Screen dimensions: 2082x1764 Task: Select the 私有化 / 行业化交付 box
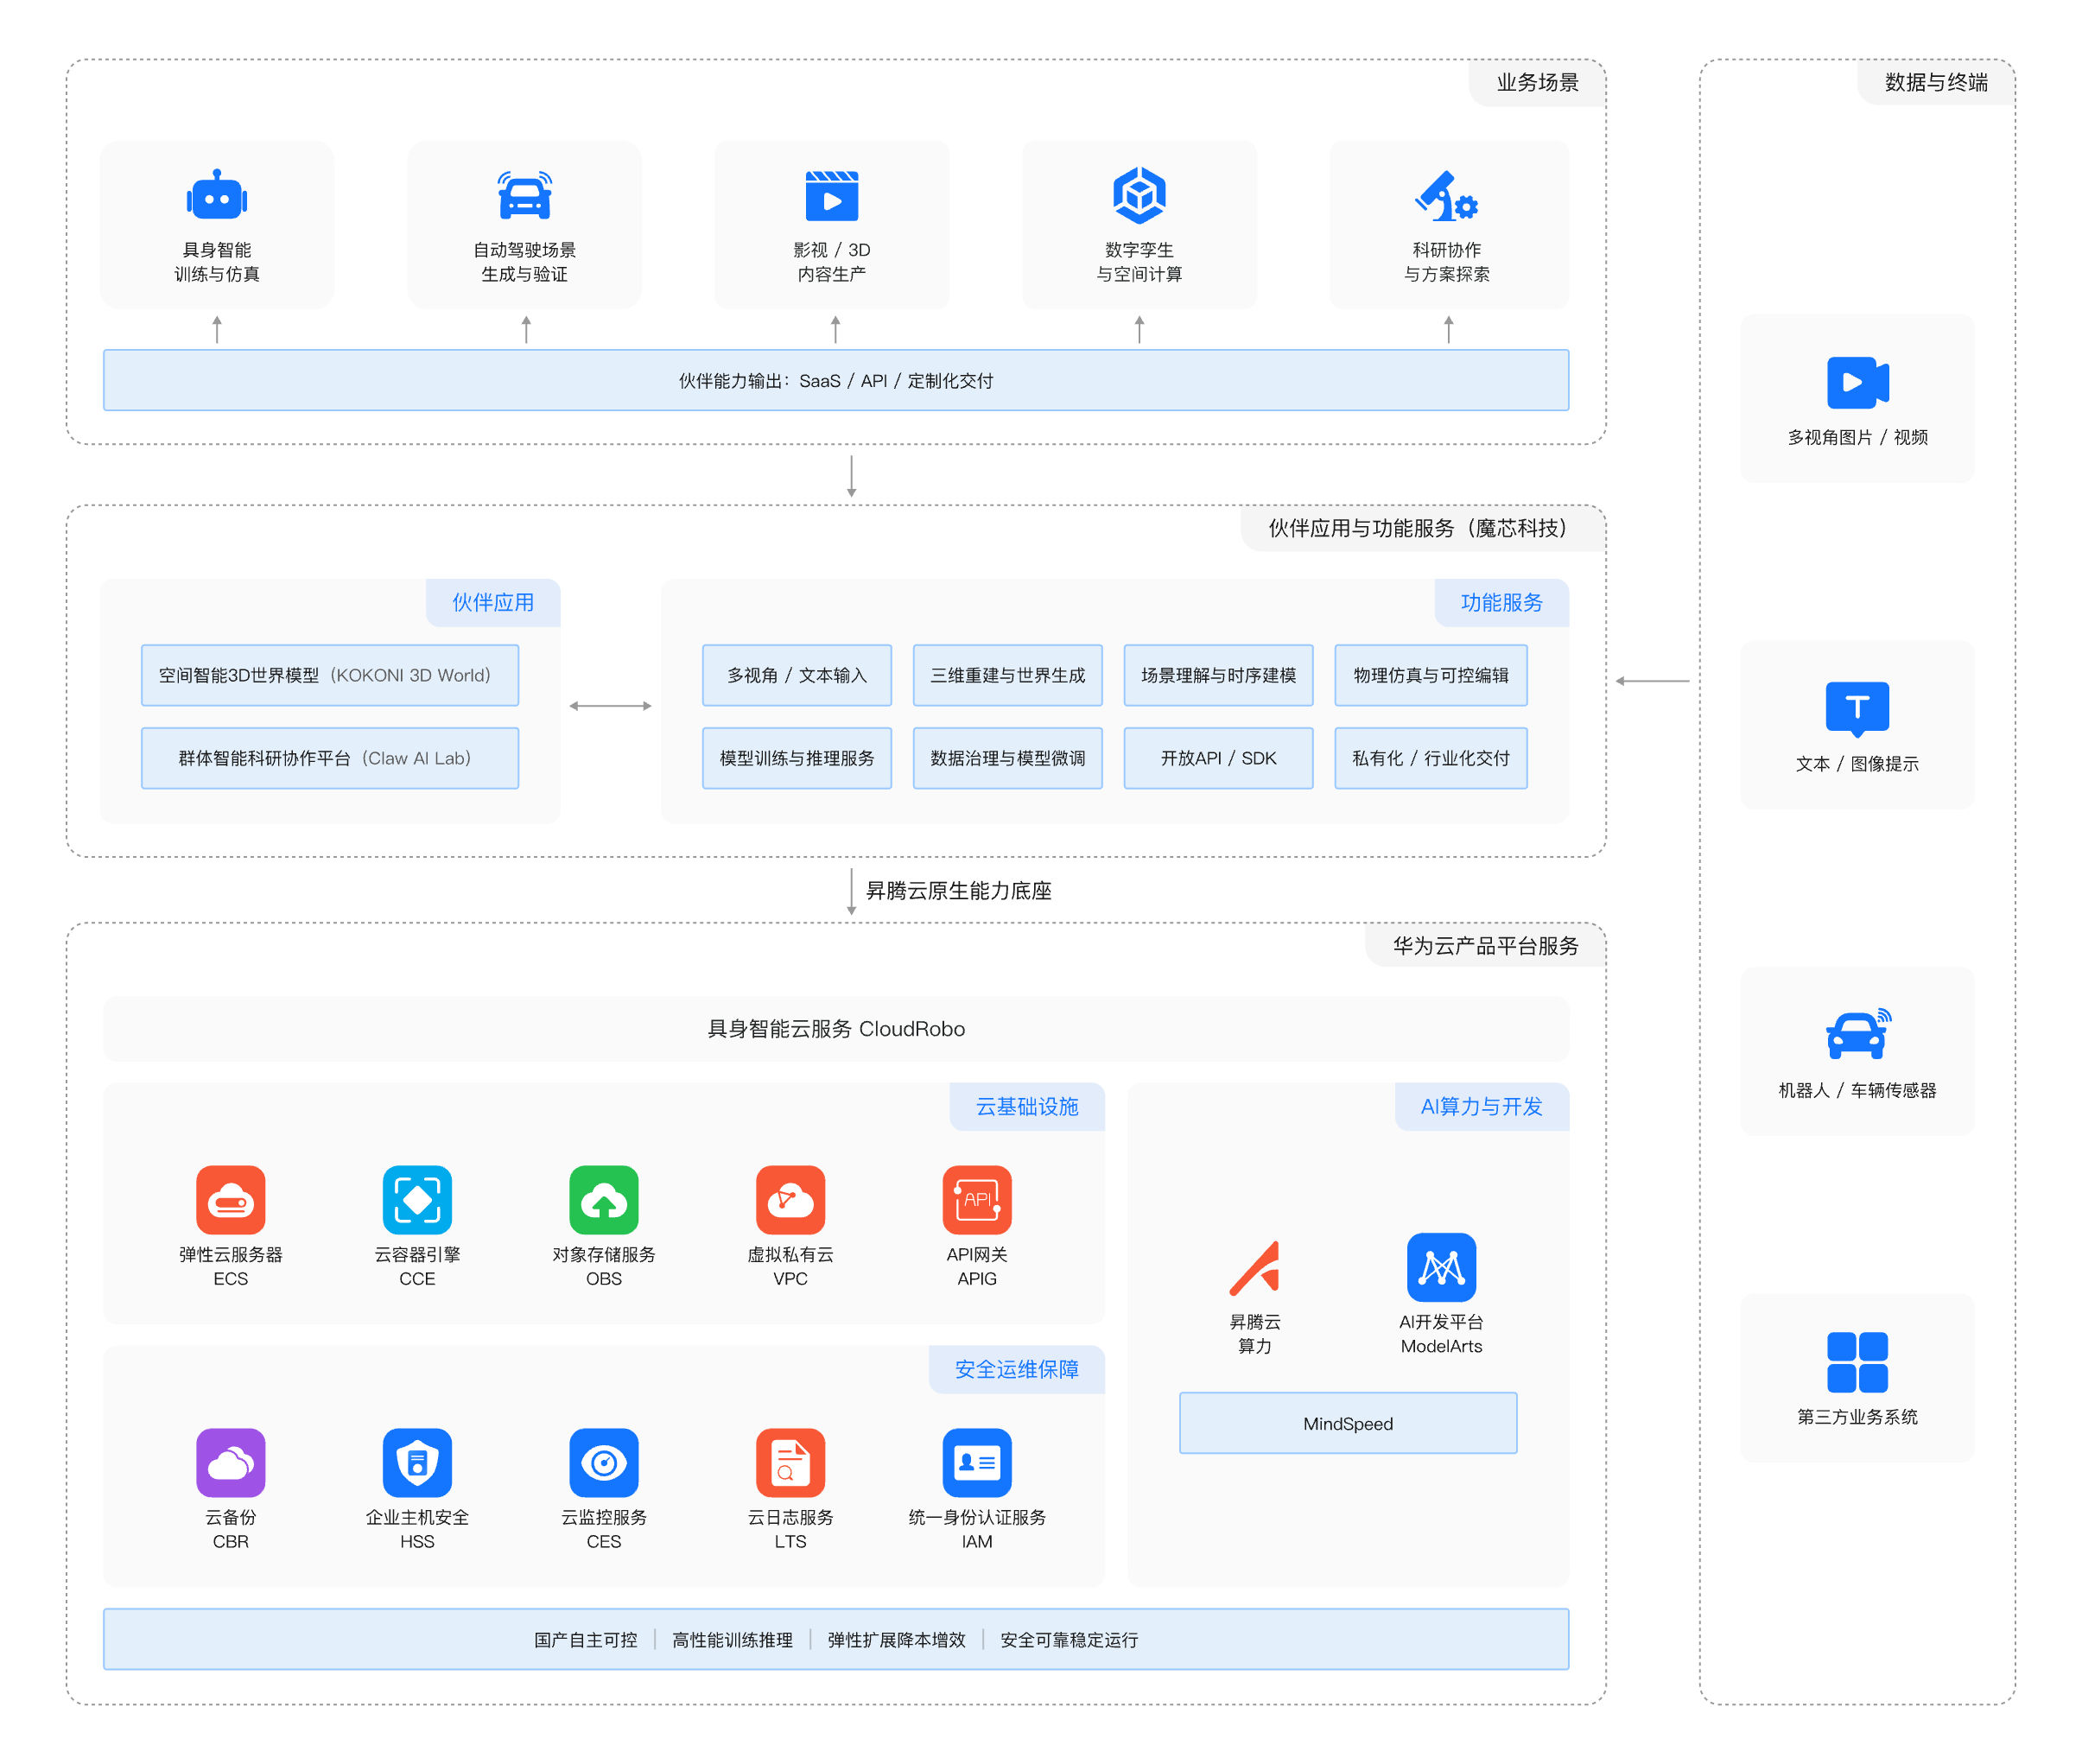(x=1430, y=758)
